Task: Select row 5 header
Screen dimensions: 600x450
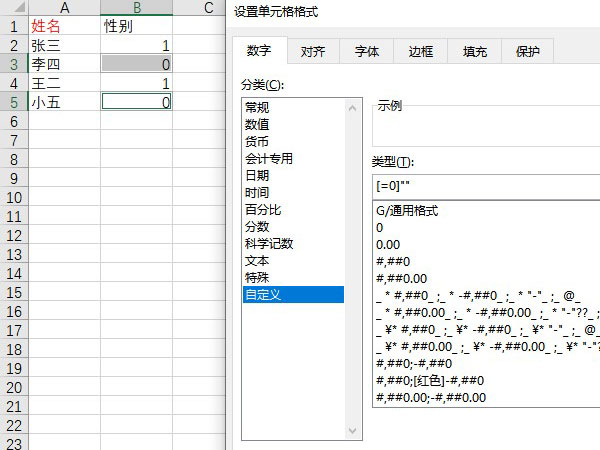Action: (x=14, y=102)
